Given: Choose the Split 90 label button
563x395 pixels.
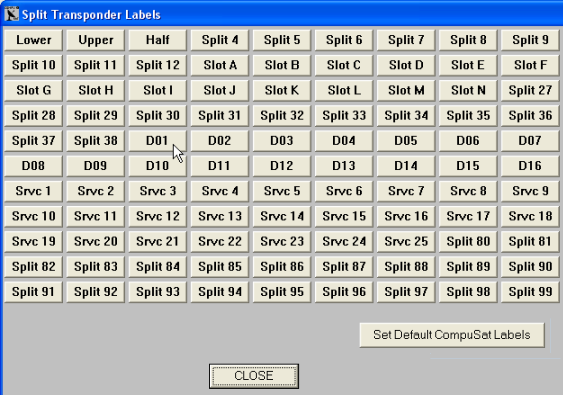Looking at the screenshot, I should coord(530,266).
